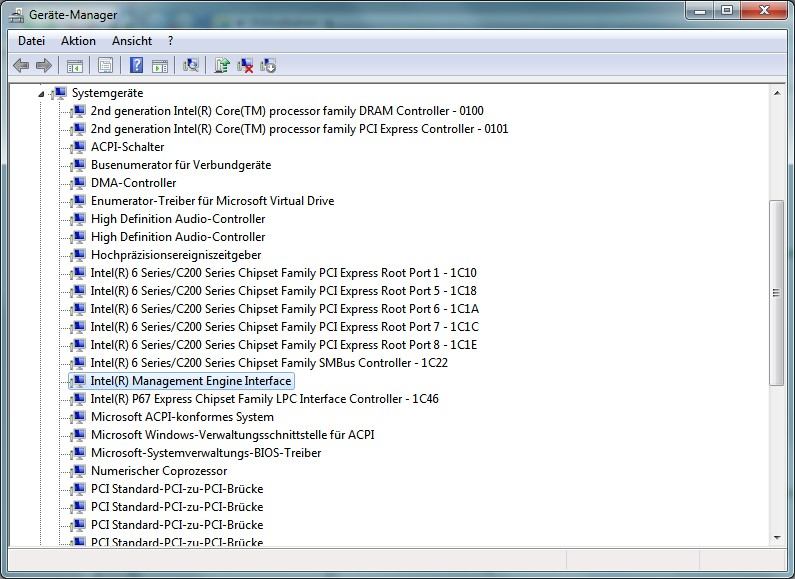Screen dimensions: 795x579
Task: Select Busenumerator für Verbundgeräte entry
Action: point(180,165)
